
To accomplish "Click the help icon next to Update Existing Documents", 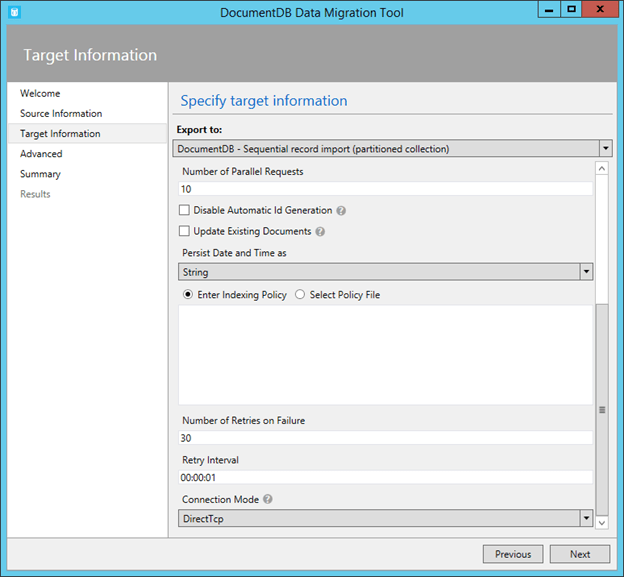I will click(x=320, y=231).
